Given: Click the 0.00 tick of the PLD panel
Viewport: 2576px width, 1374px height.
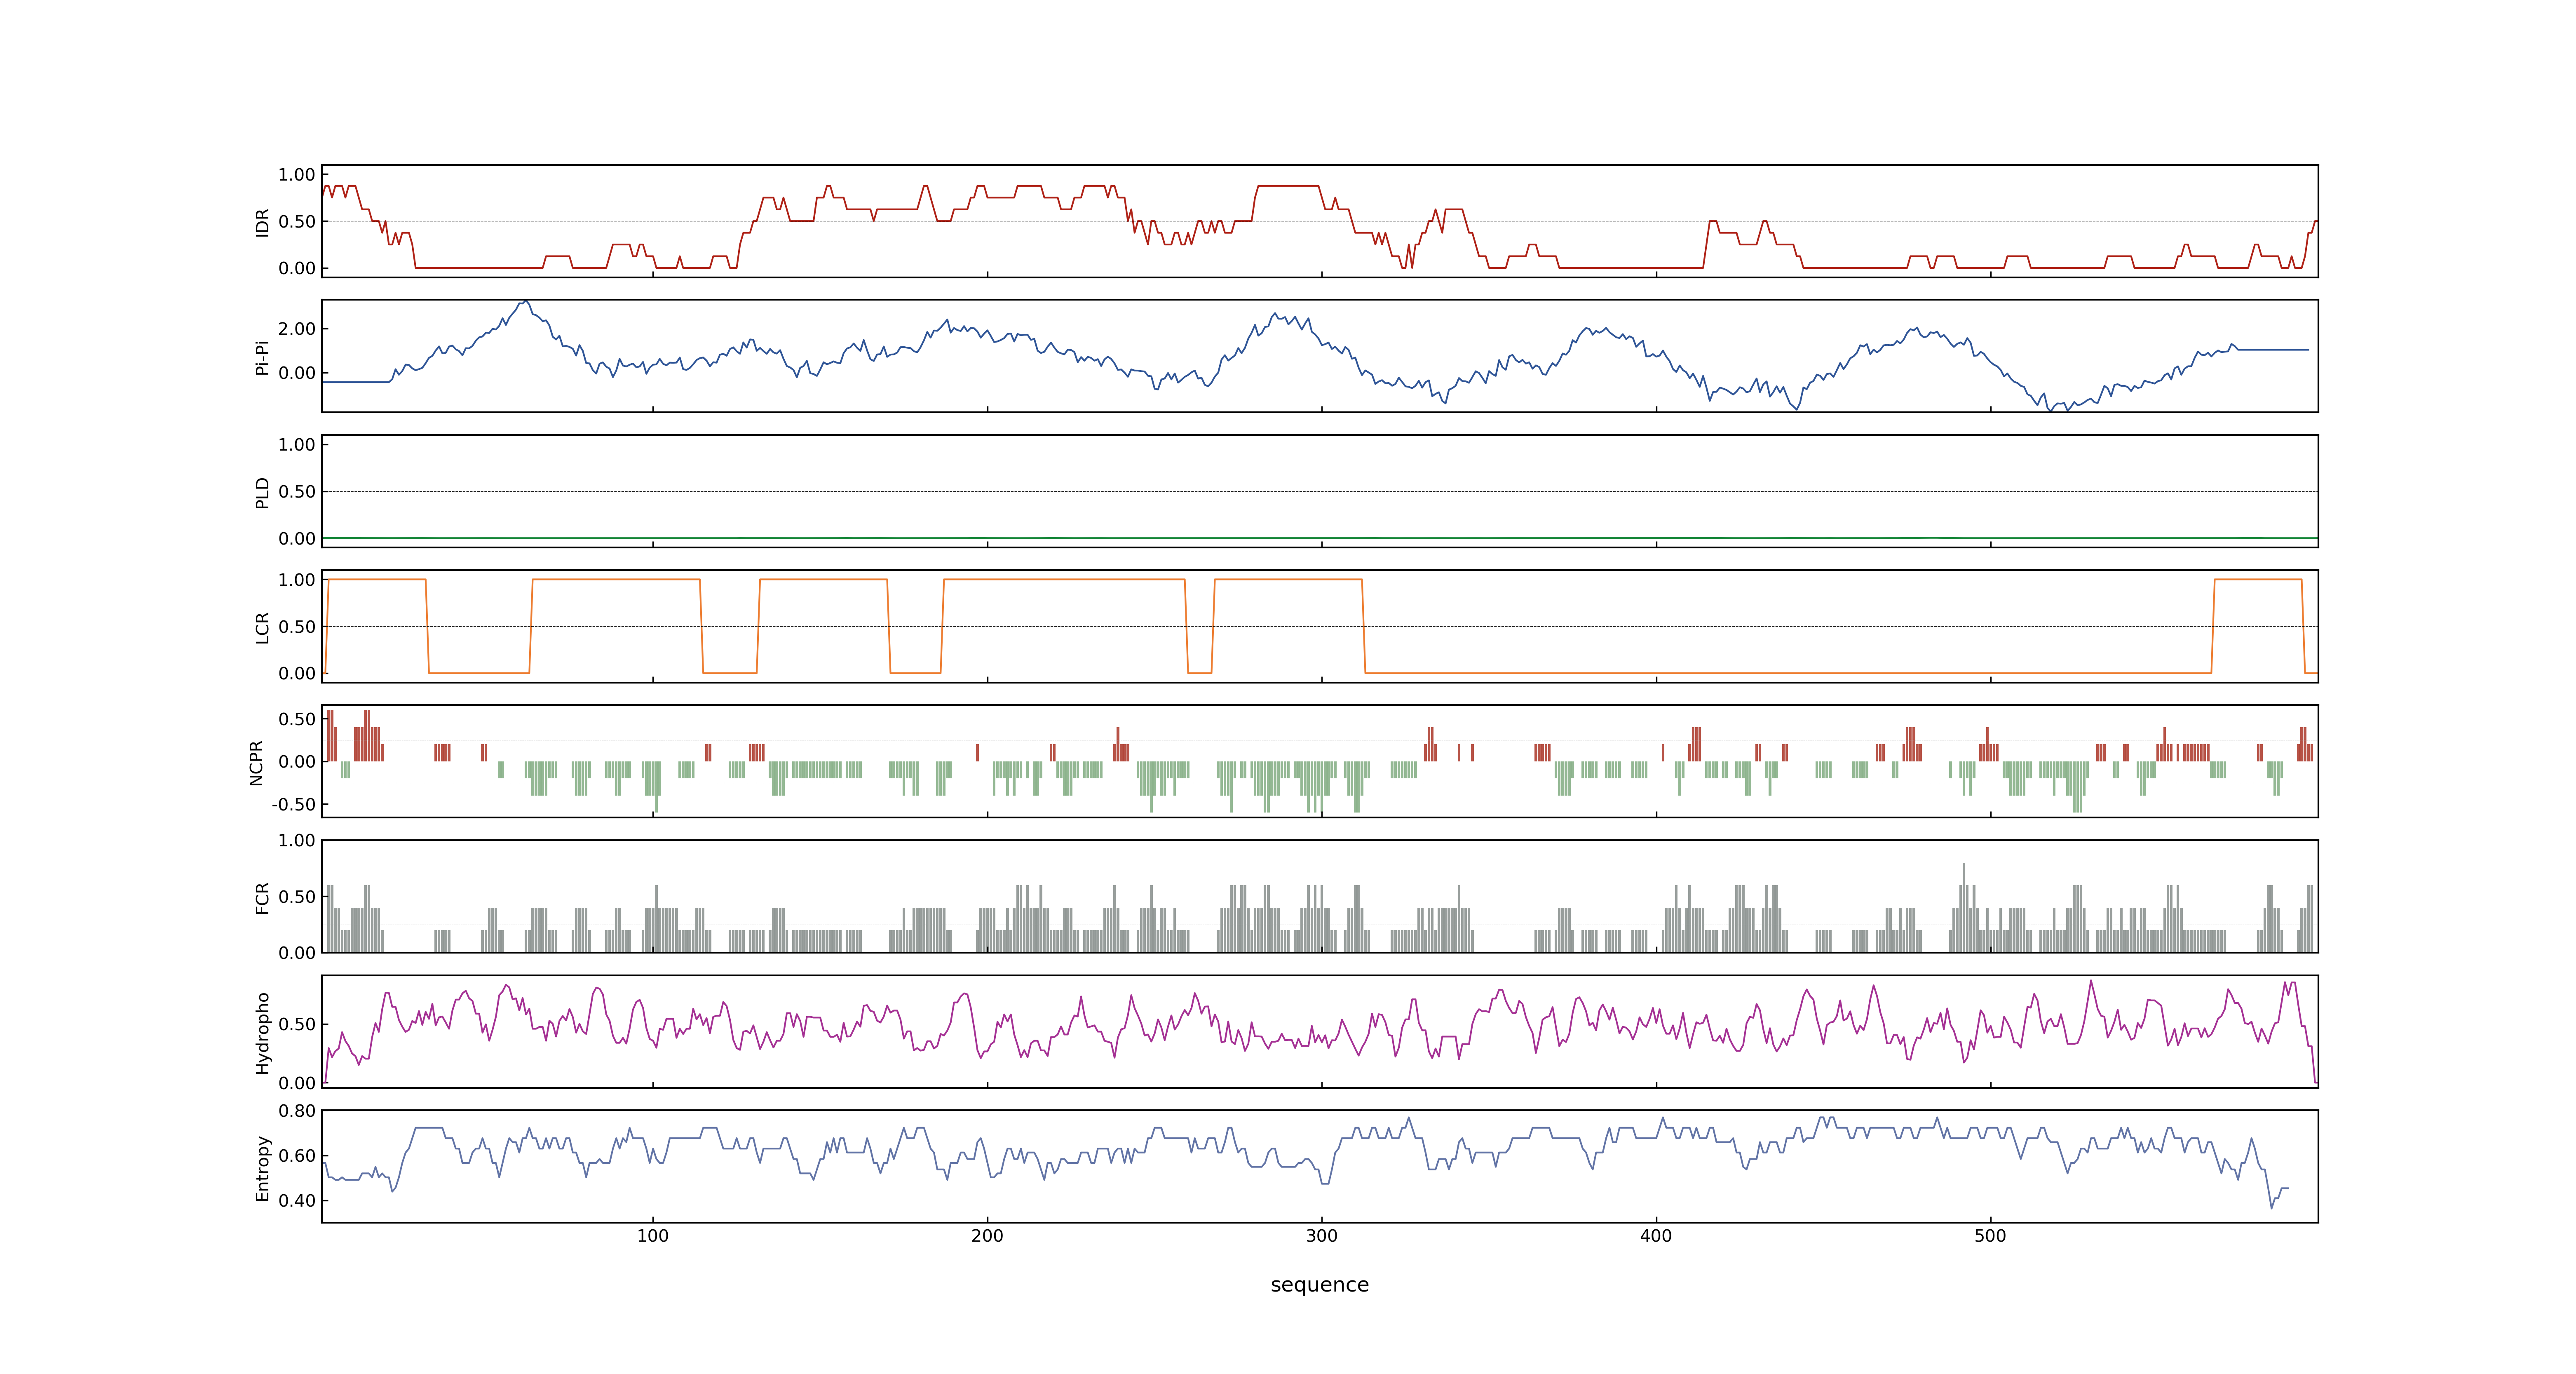Looking at the screenshot, I should pyautogui.click(x=297, y=538).
